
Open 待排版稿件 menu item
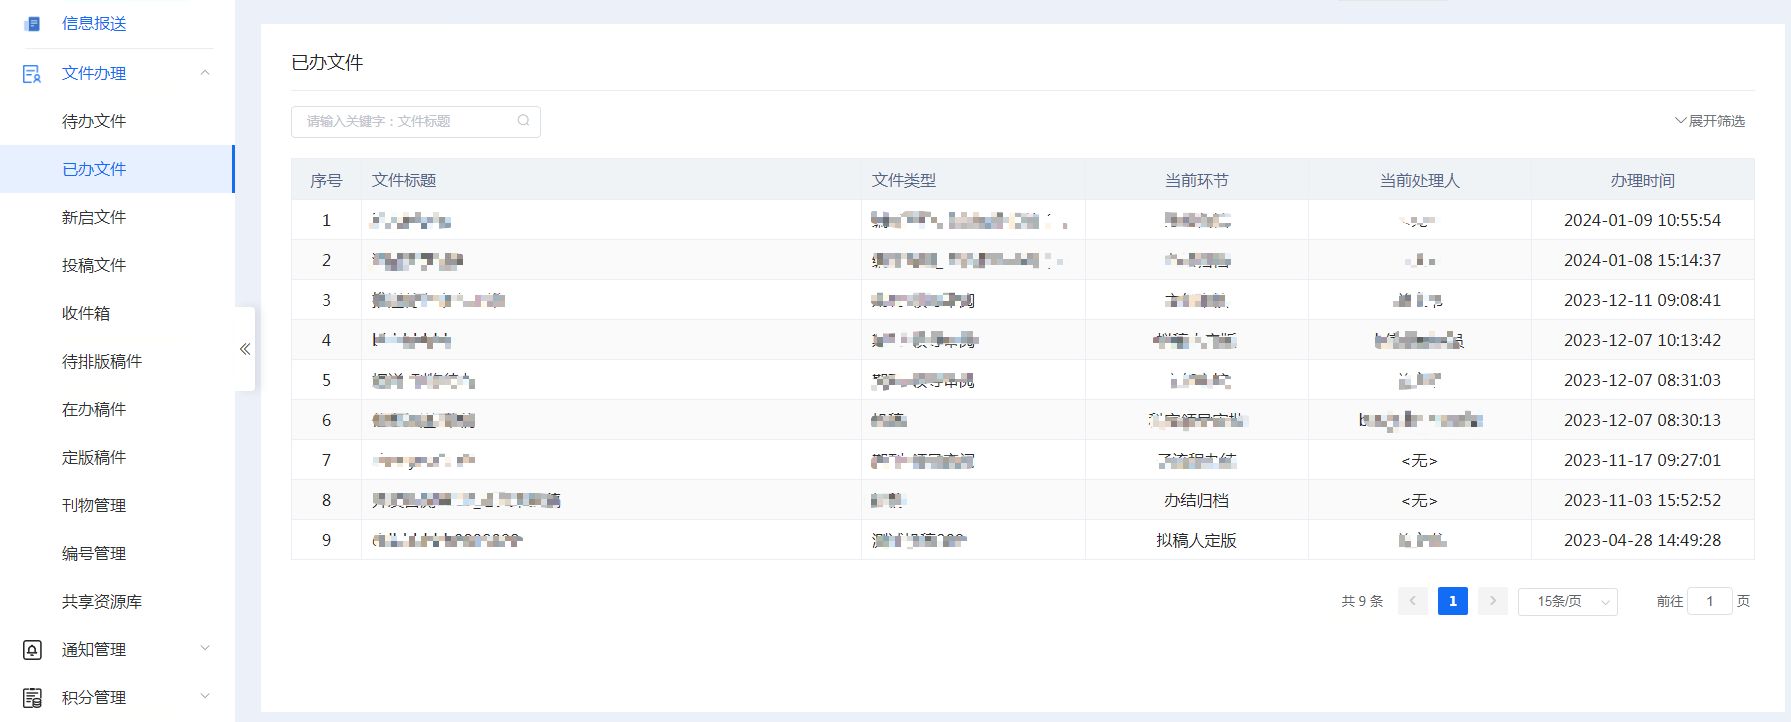pyautogui.click(x=117, y=361)
